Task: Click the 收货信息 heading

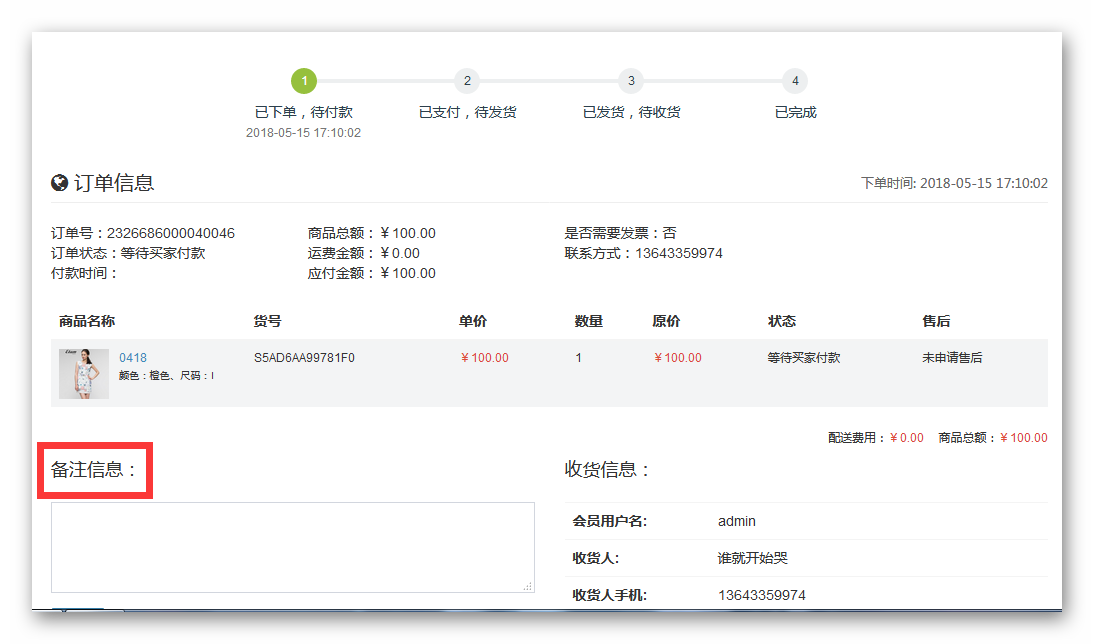Action: coord(608,469)
